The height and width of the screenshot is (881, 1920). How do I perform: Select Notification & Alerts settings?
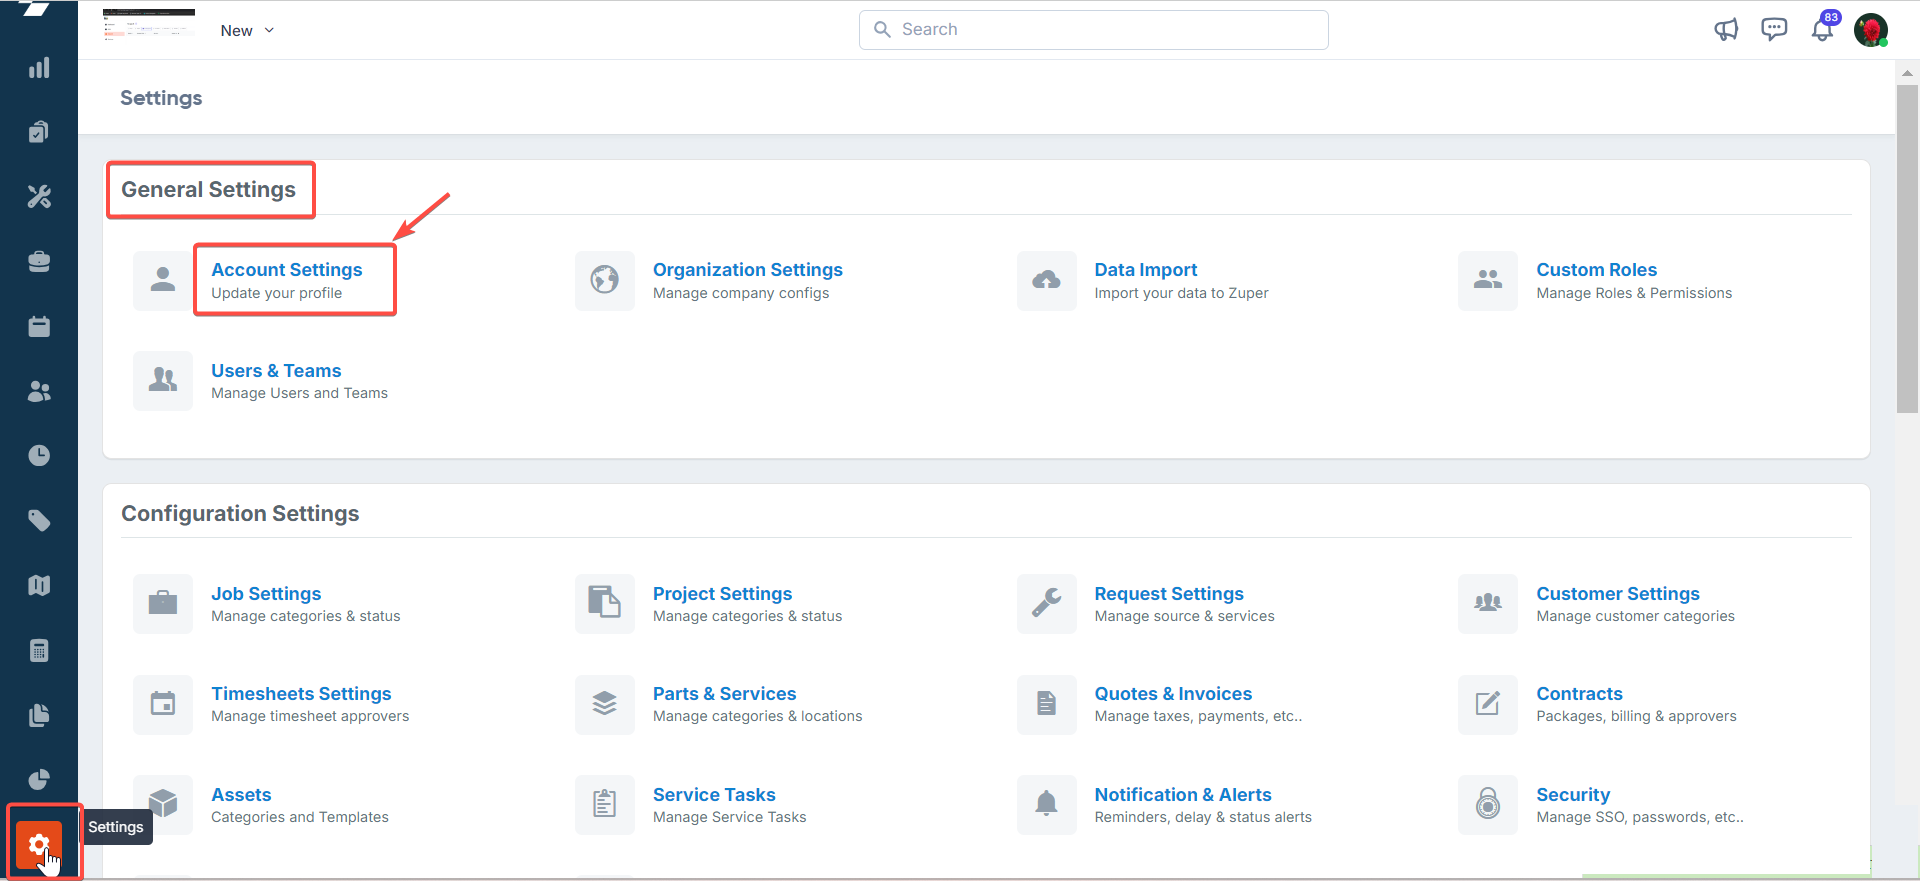(x=1183, y=795)
